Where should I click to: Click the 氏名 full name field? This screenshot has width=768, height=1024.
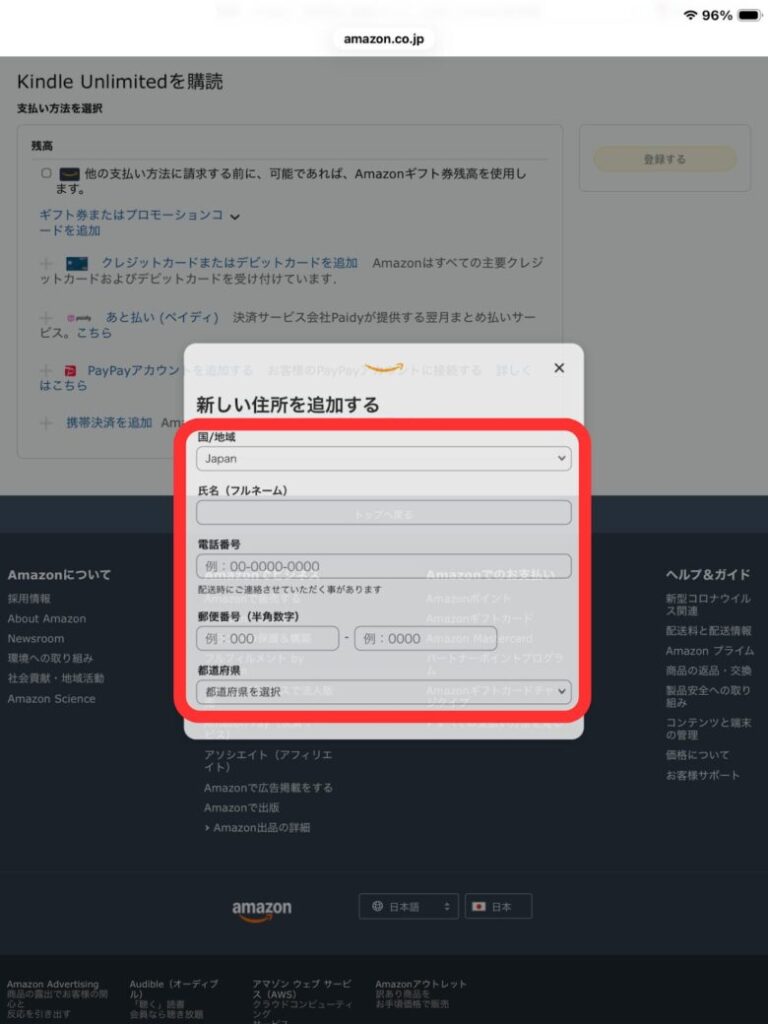(383, 513)
